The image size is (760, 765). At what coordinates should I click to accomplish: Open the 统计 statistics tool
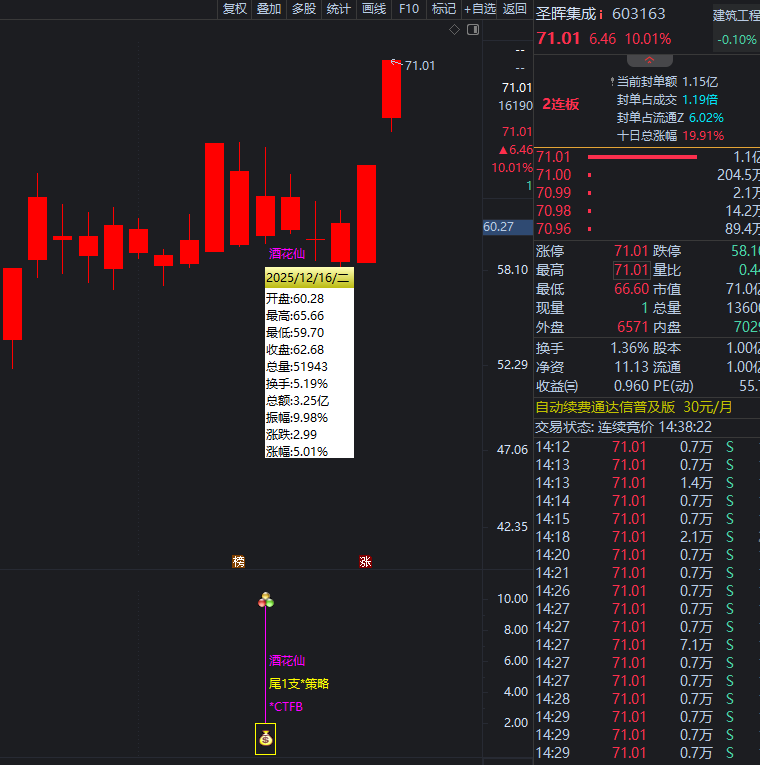pos(339,9)
